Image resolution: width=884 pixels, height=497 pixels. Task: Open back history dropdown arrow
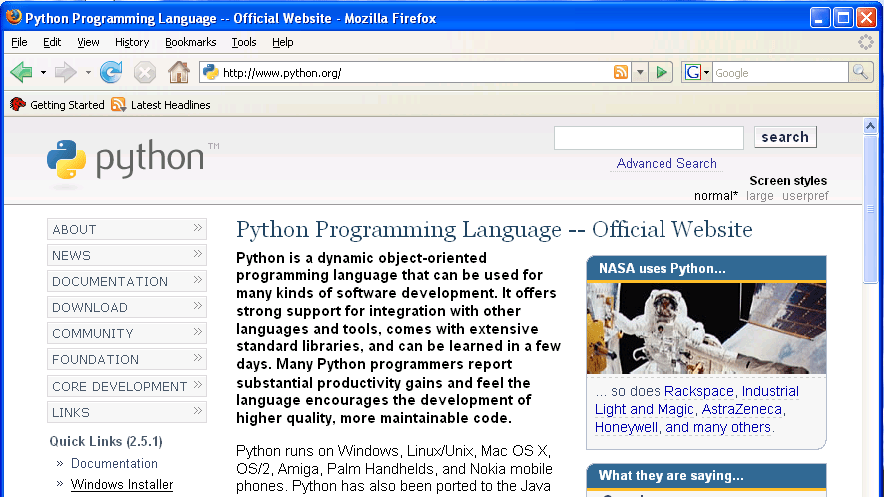[43, 73]
